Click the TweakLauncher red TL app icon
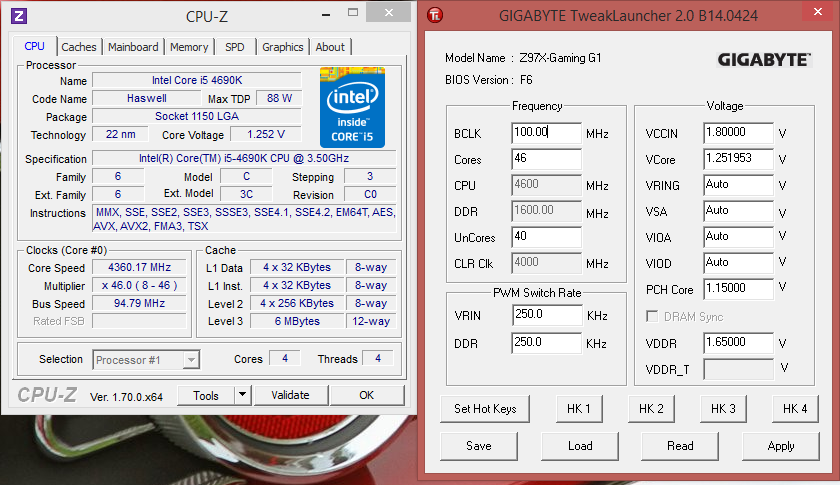Screen dimensions: 840x485 click(x=435, y=15)
